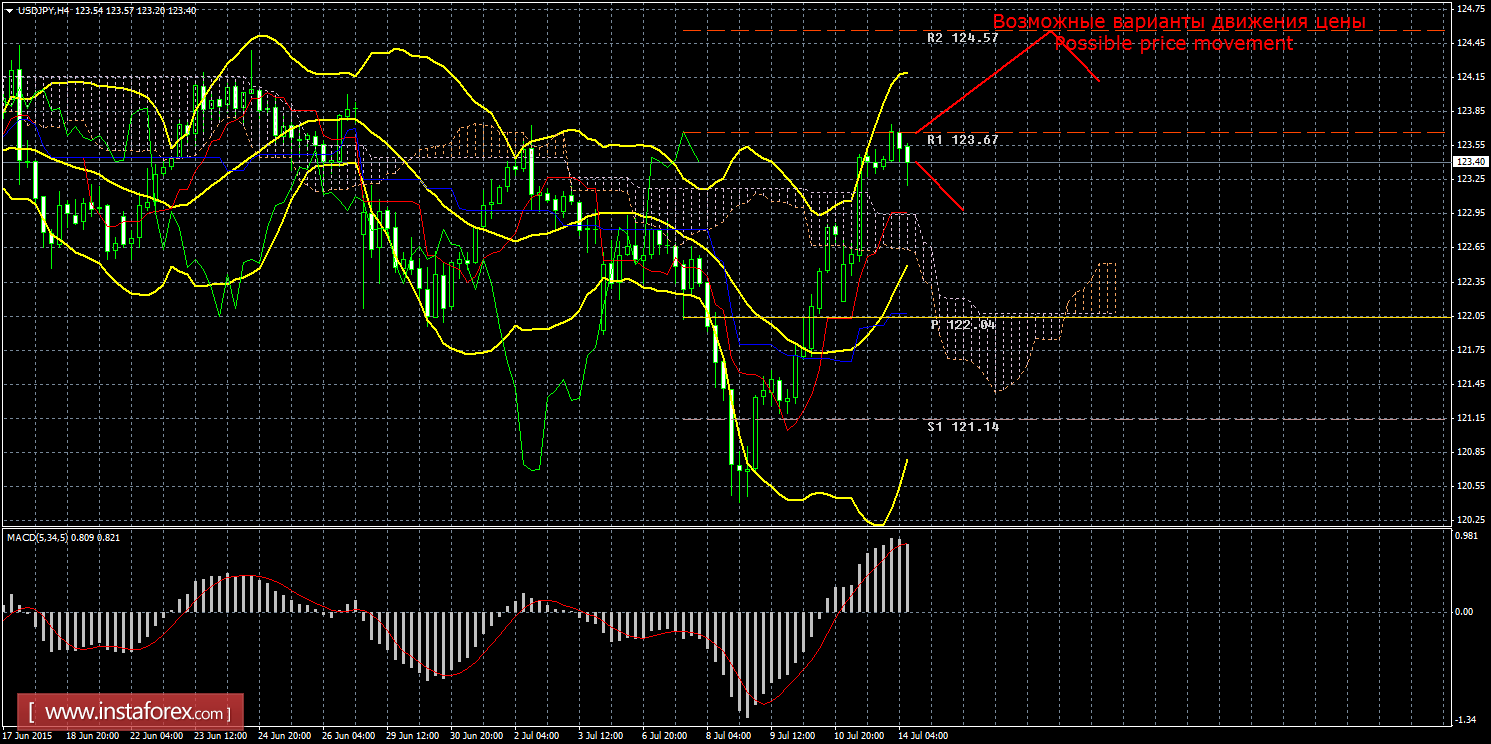Click the English 'Possible price movement' caption
Screen dimensions: 1491x744
[1173, 44]
